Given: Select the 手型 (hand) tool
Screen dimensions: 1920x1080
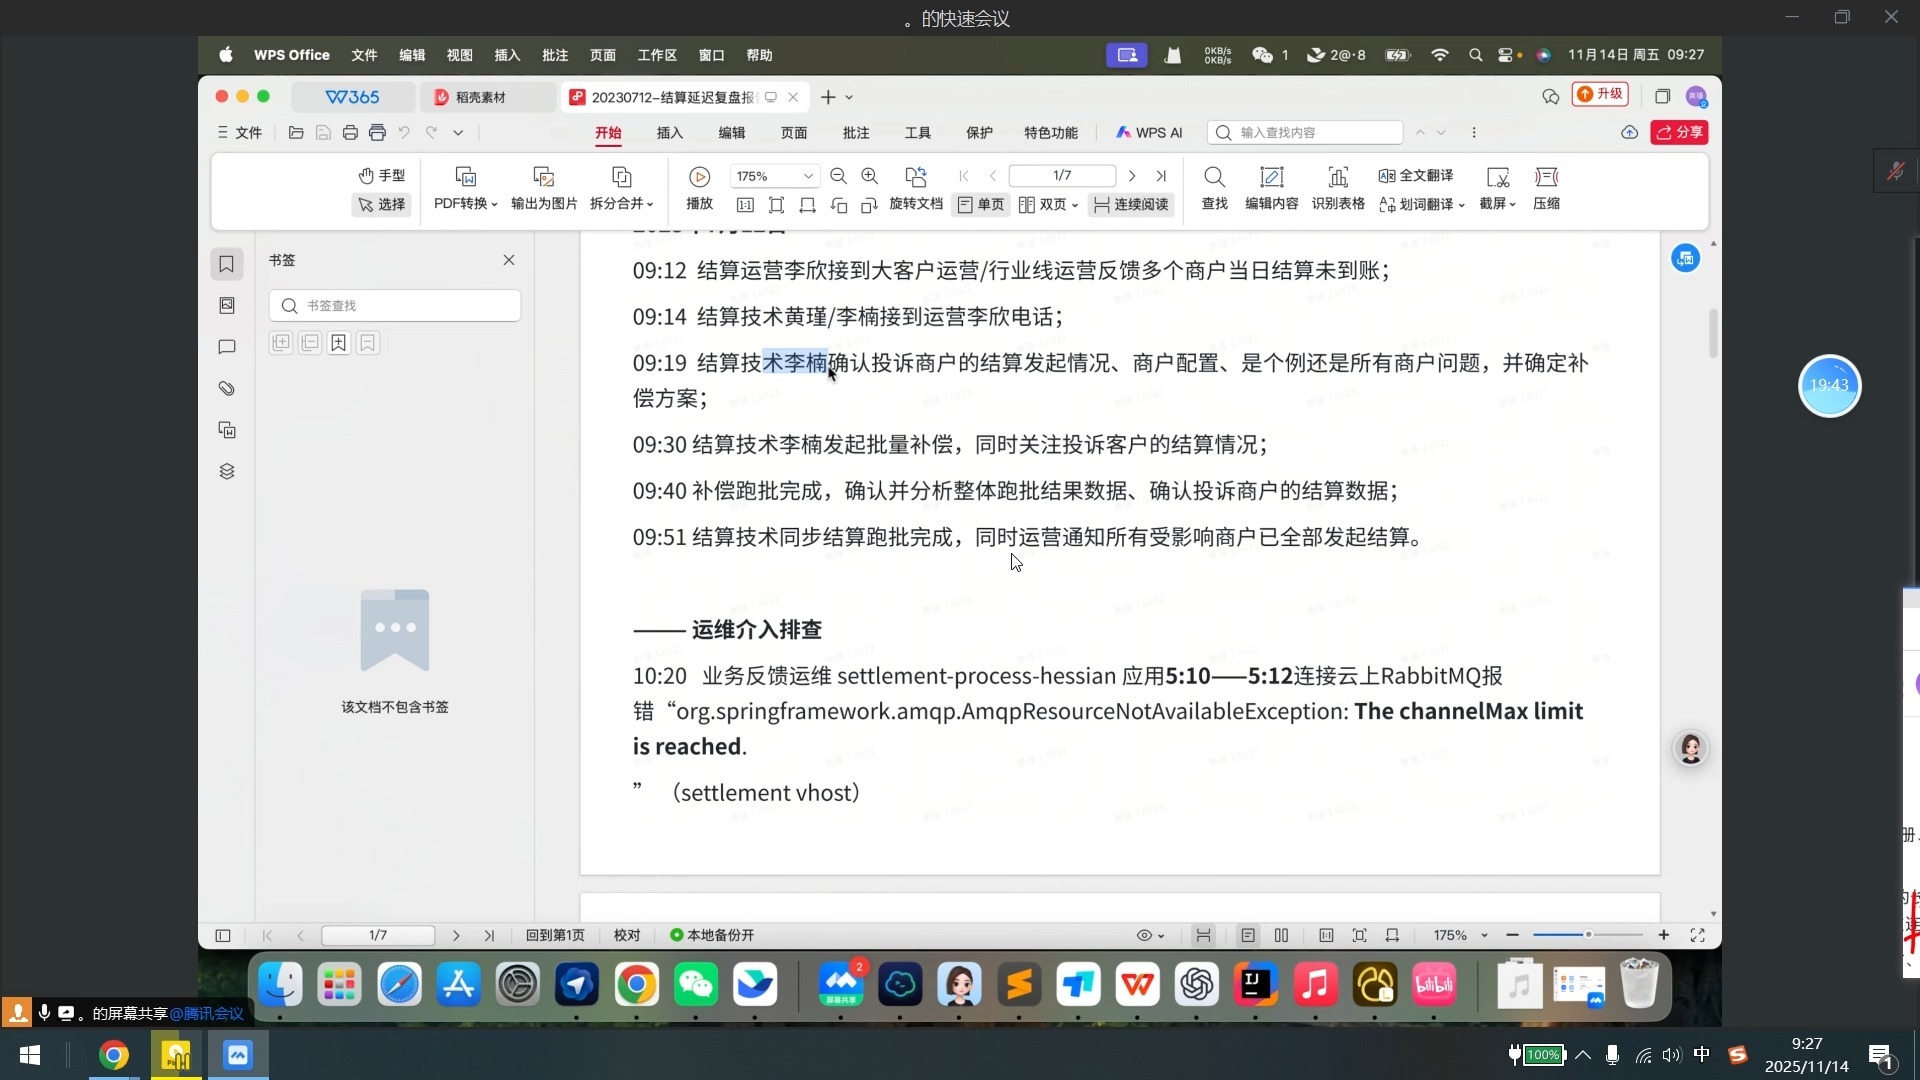Looking at the screenshot, I should (x=381, y=175).
